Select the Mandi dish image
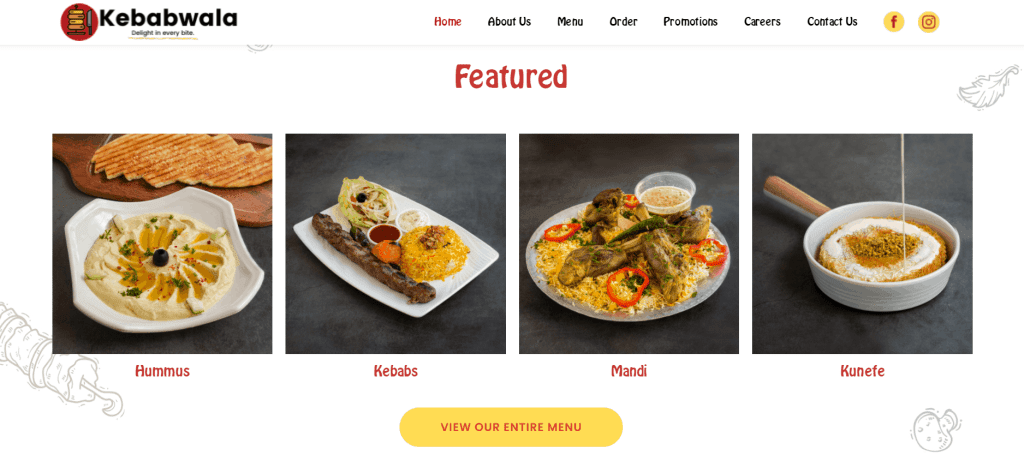 point(629,244)
